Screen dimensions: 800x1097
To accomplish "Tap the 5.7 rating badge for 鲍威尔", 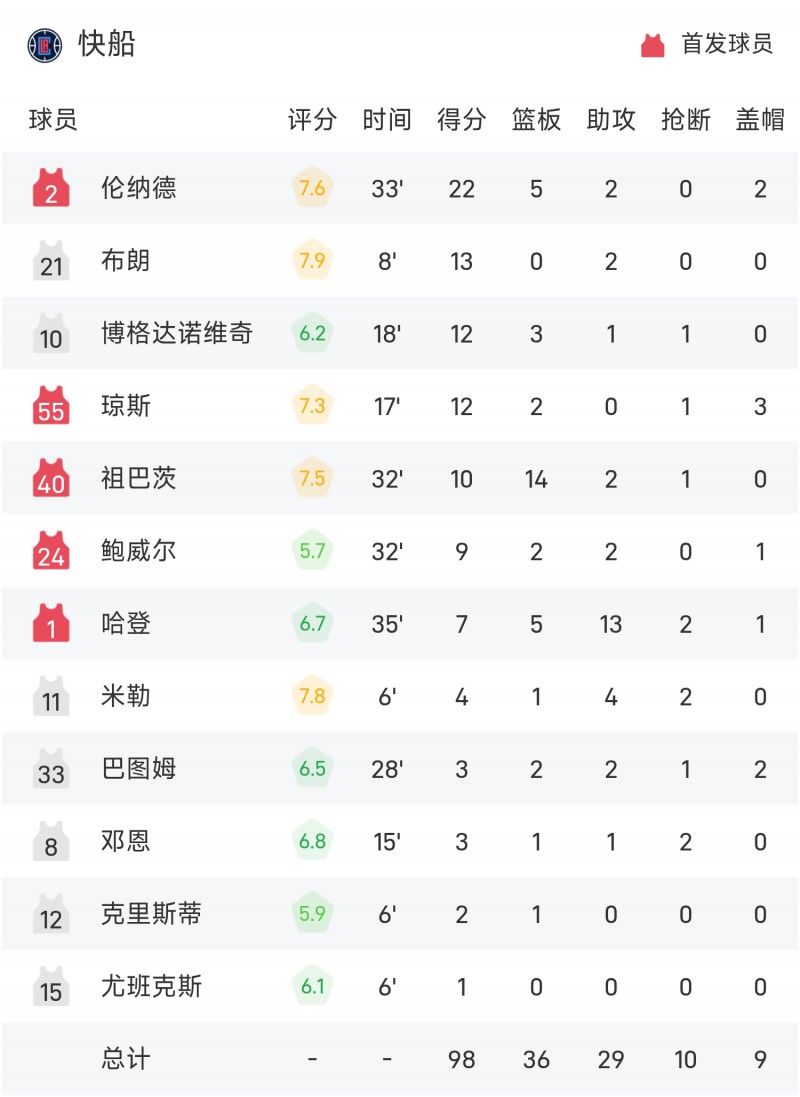I will 312,551.
